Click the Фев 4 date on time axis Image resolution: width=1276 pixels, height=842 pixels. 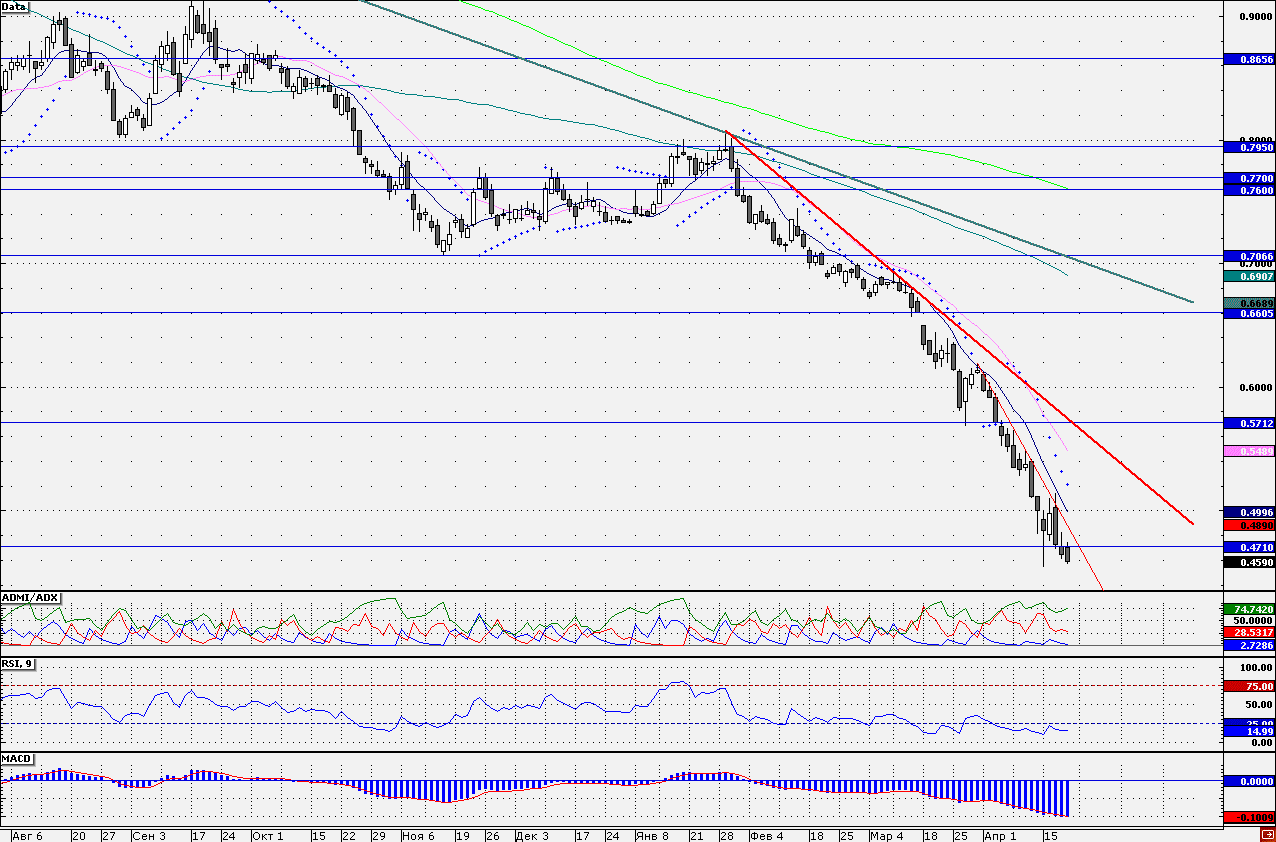766,834
